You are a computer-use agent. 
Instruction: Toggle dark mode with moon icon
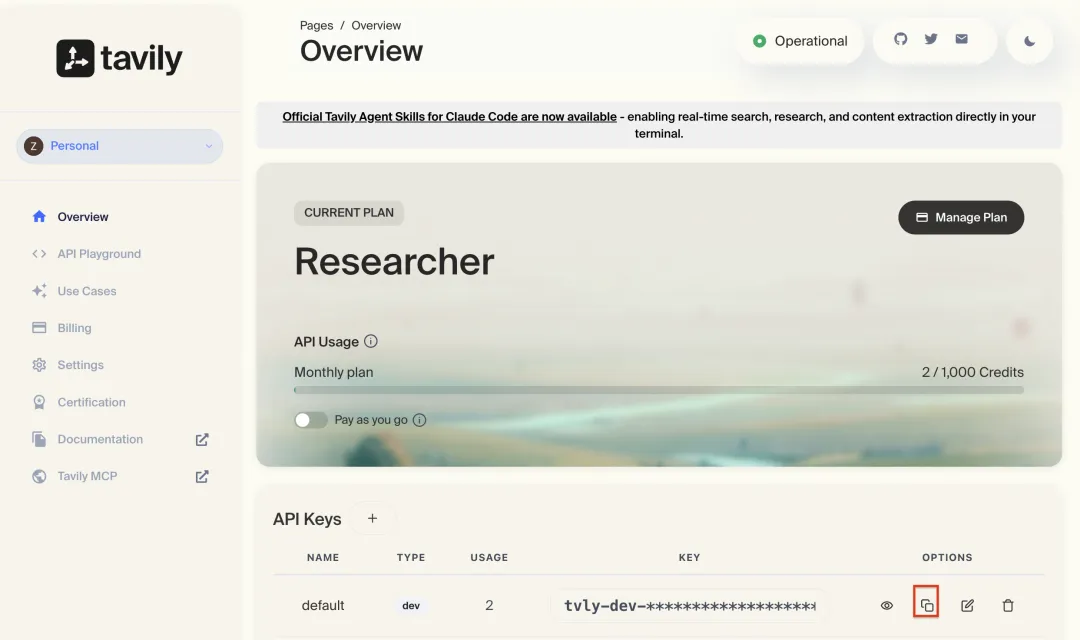[1030, 41]
